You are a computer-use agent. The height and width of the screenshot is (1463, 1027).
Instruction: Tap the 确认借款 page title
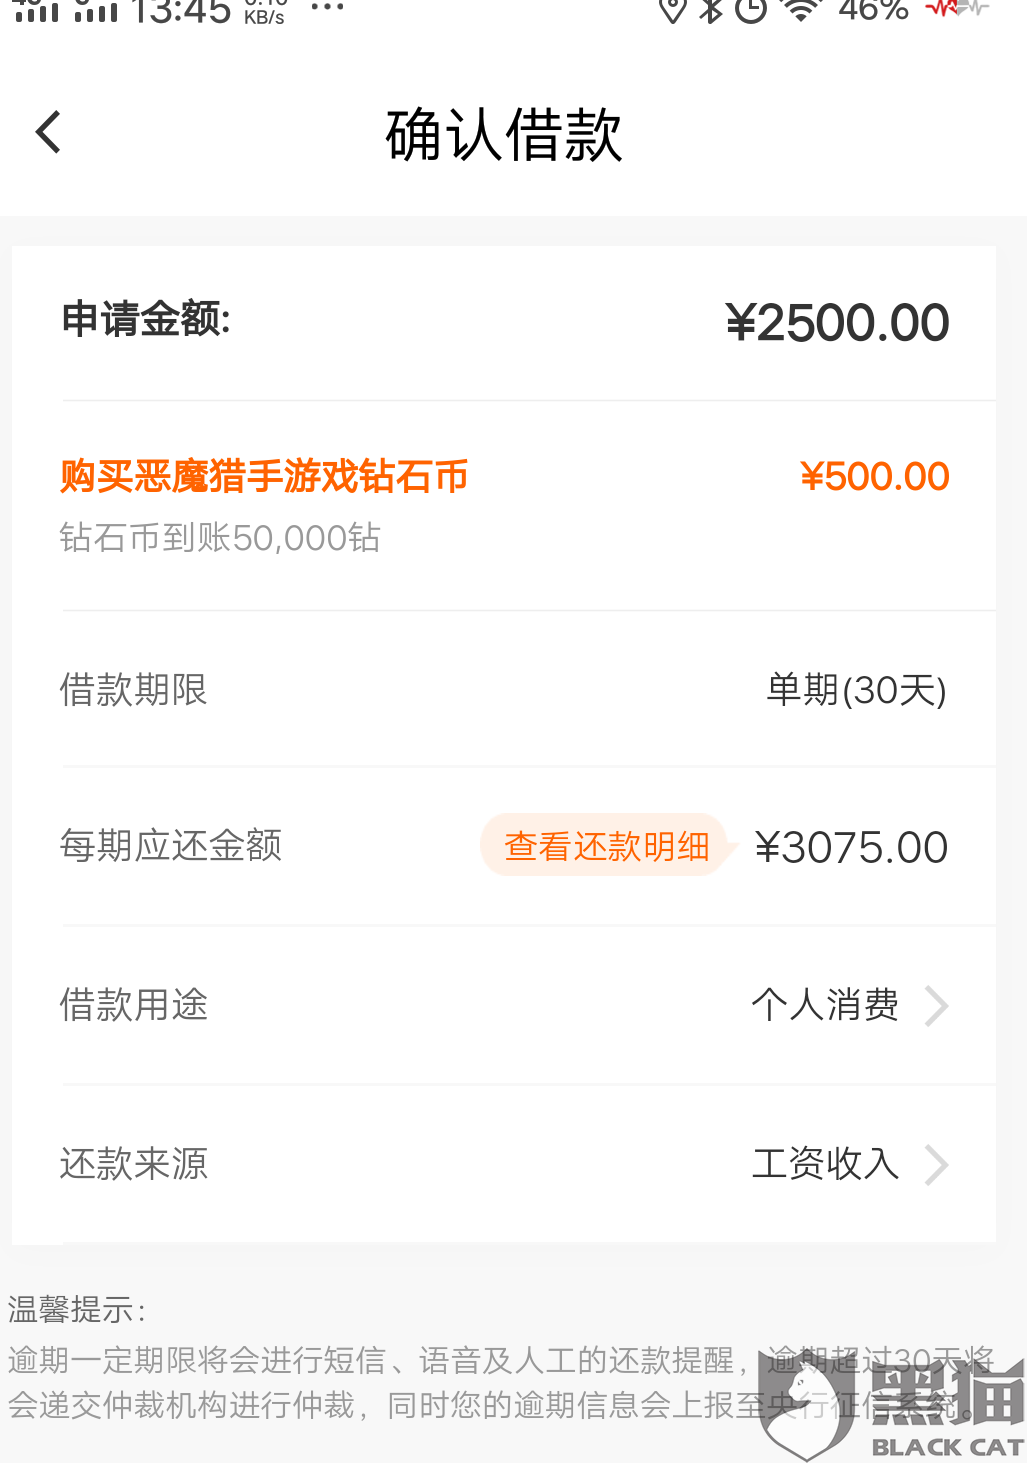pyautogui.click(x=504, y=135)
